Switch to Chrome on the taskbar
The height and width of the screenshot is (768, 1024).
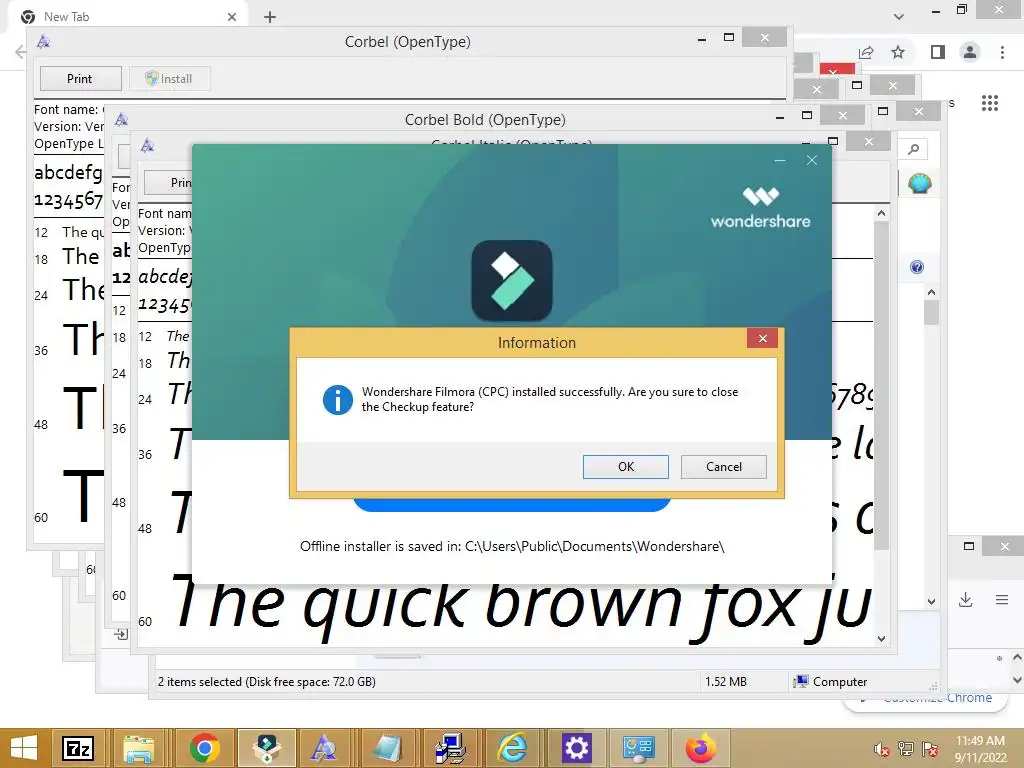coord(204,748)
